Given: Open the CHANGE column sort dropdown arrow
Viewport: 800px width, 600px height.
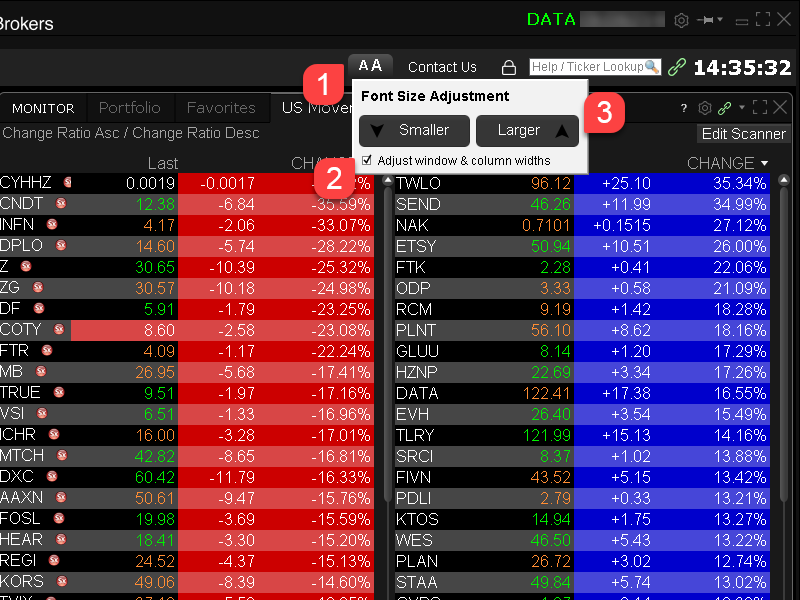Looking at the screenshot, I should point(764,163).
